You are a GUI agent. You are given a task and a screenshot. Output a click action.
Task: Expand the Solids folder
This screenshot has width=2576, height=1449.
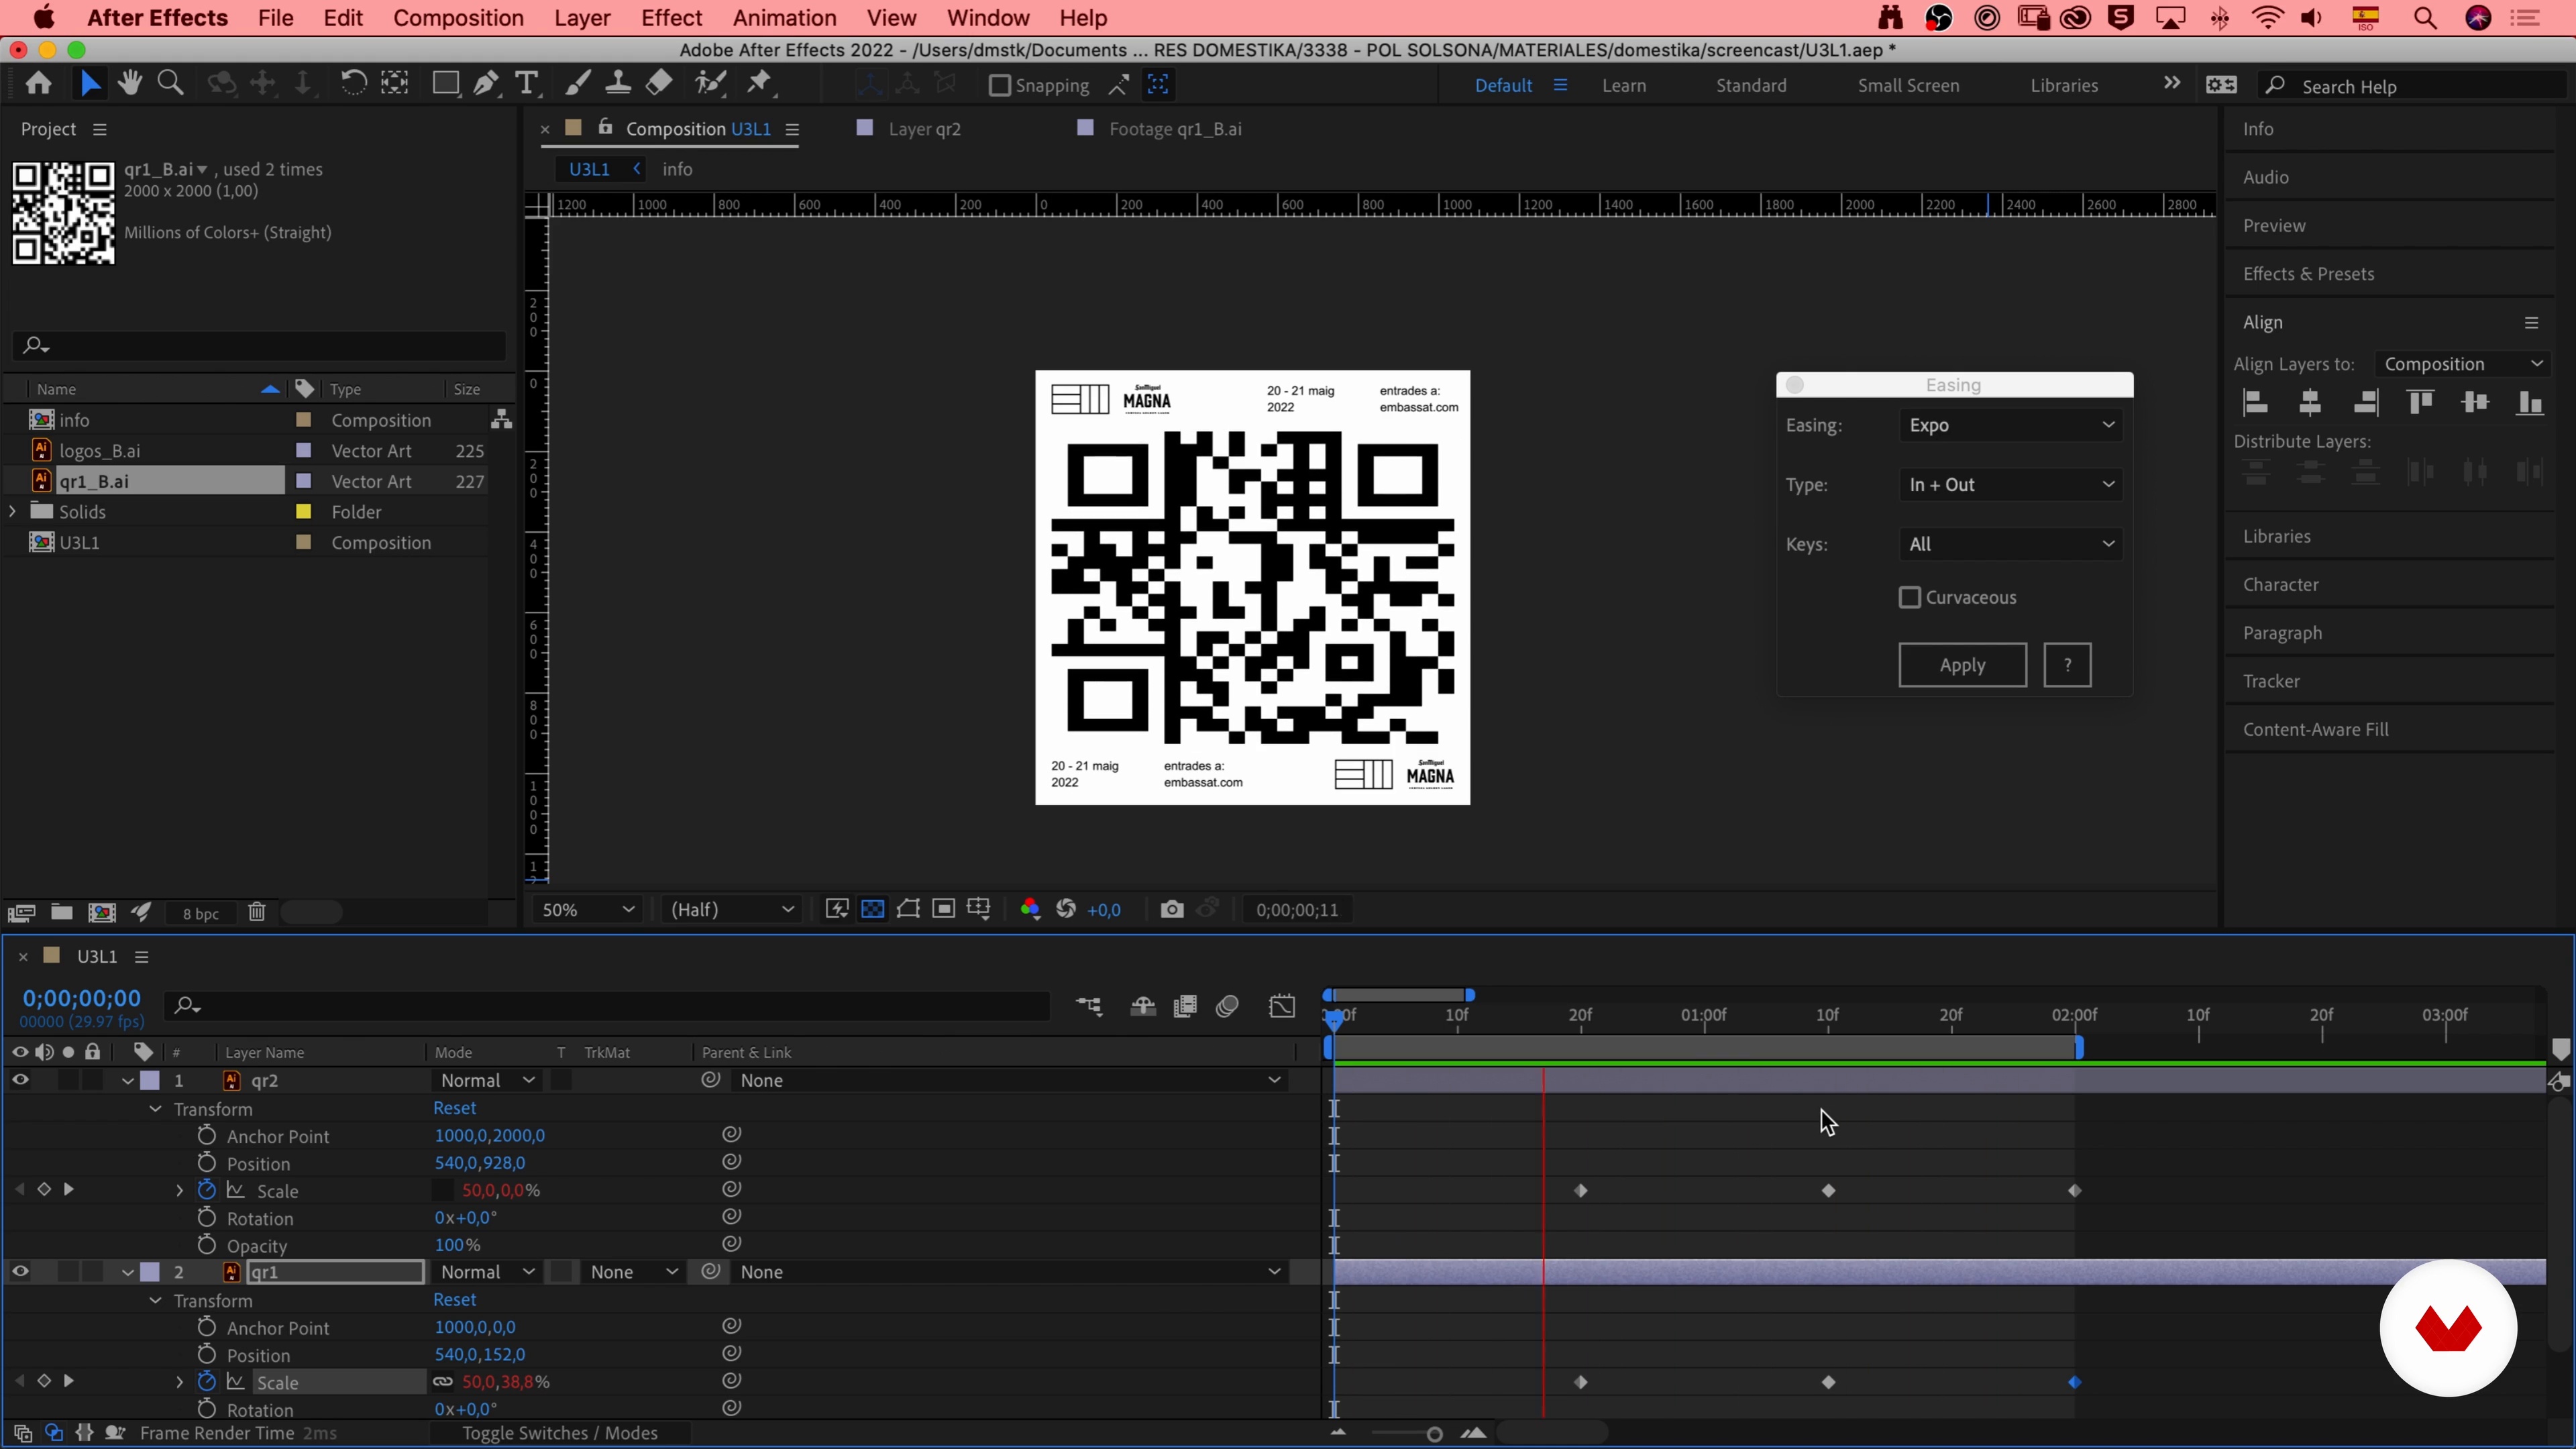click(12, 511)
